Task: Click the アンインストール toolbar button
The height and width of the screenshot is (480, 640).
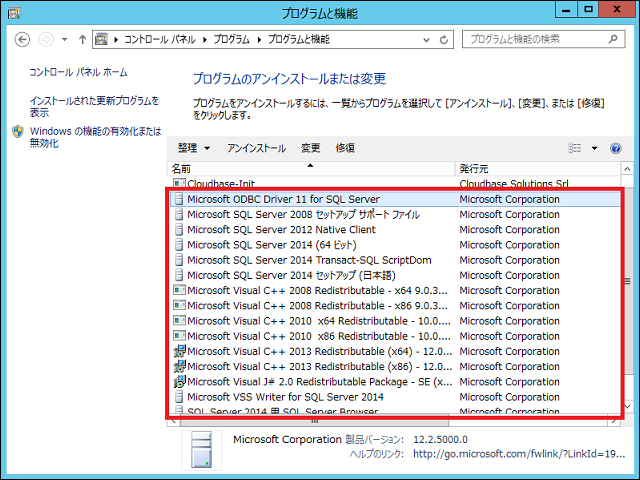Action: click(x=256, y=148)
